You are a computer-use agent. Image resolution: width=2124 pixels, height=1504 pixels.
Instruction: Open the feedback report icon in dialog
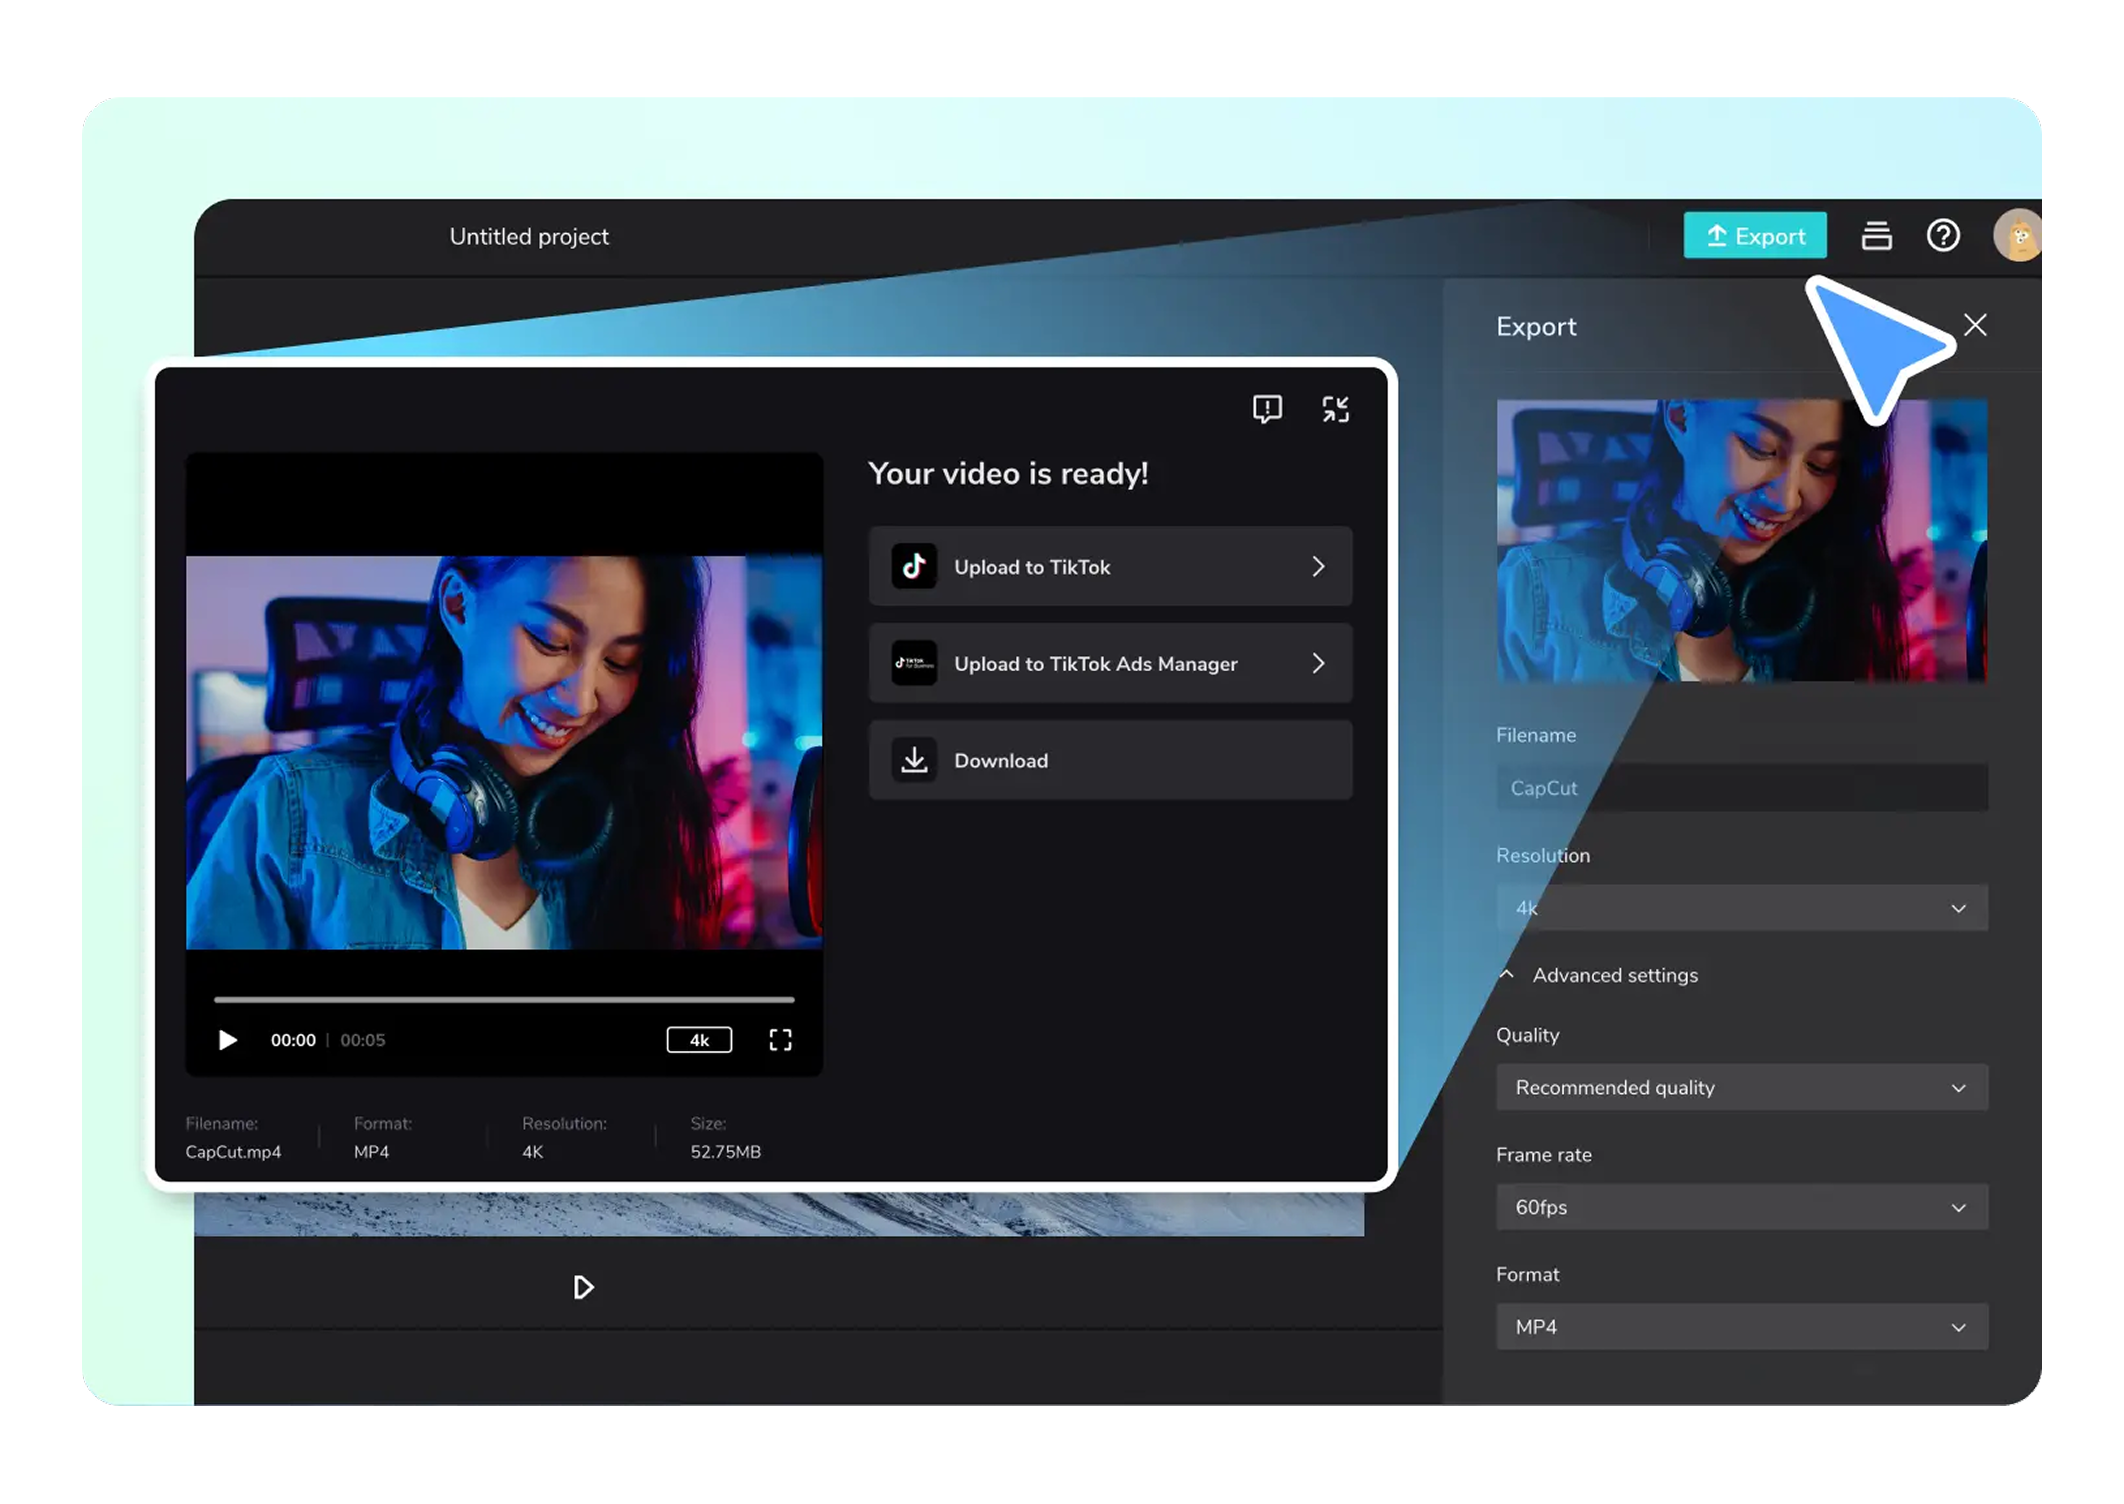click(1267, 409)
